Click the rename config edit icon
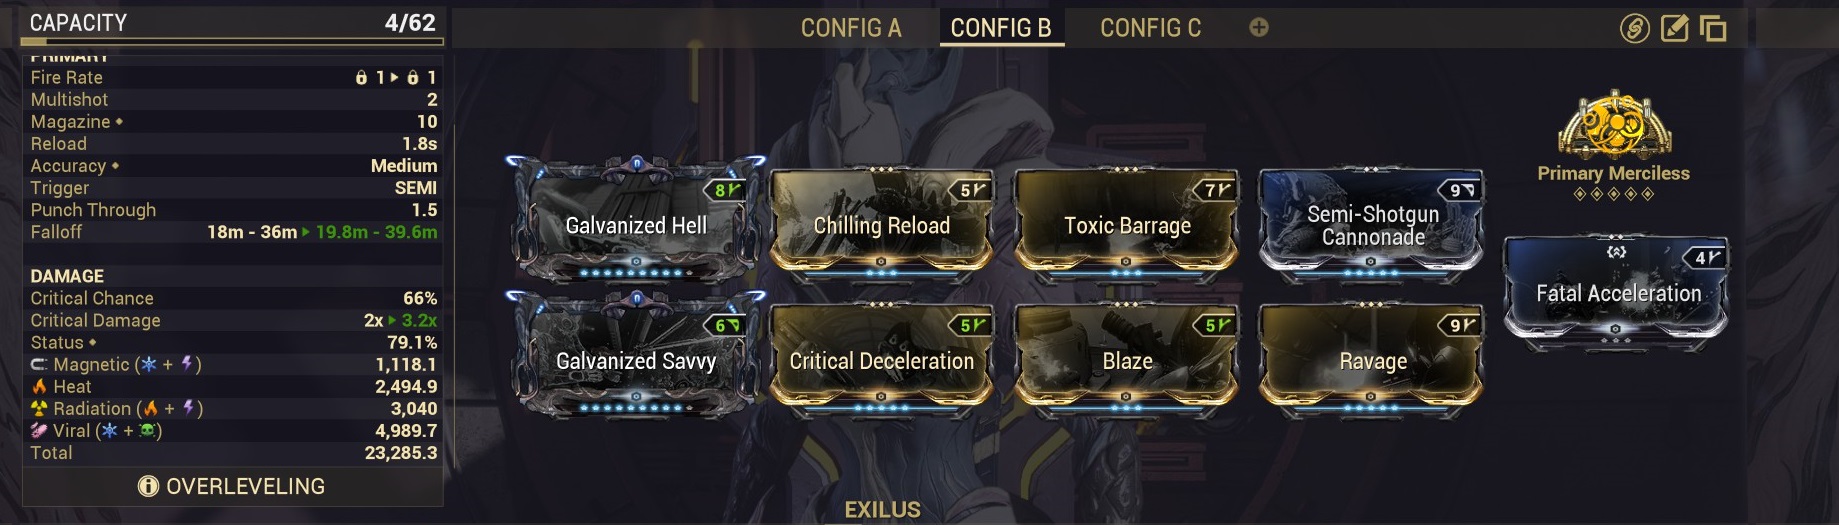1839x525 pixels. (x=1674, y=28)
